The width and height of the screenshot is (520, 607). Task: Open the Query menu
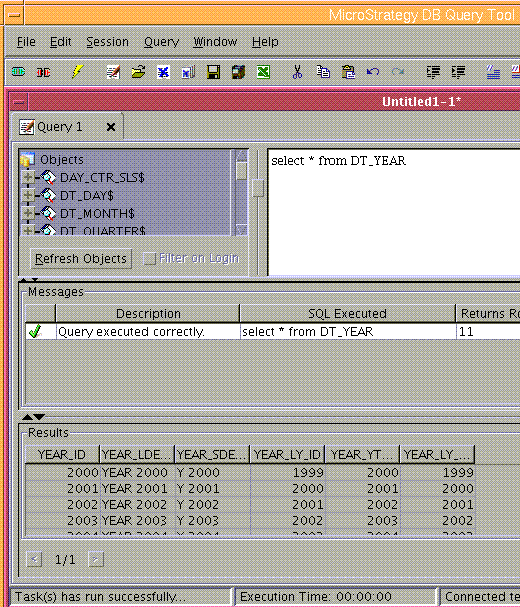[x=161, y=42]
